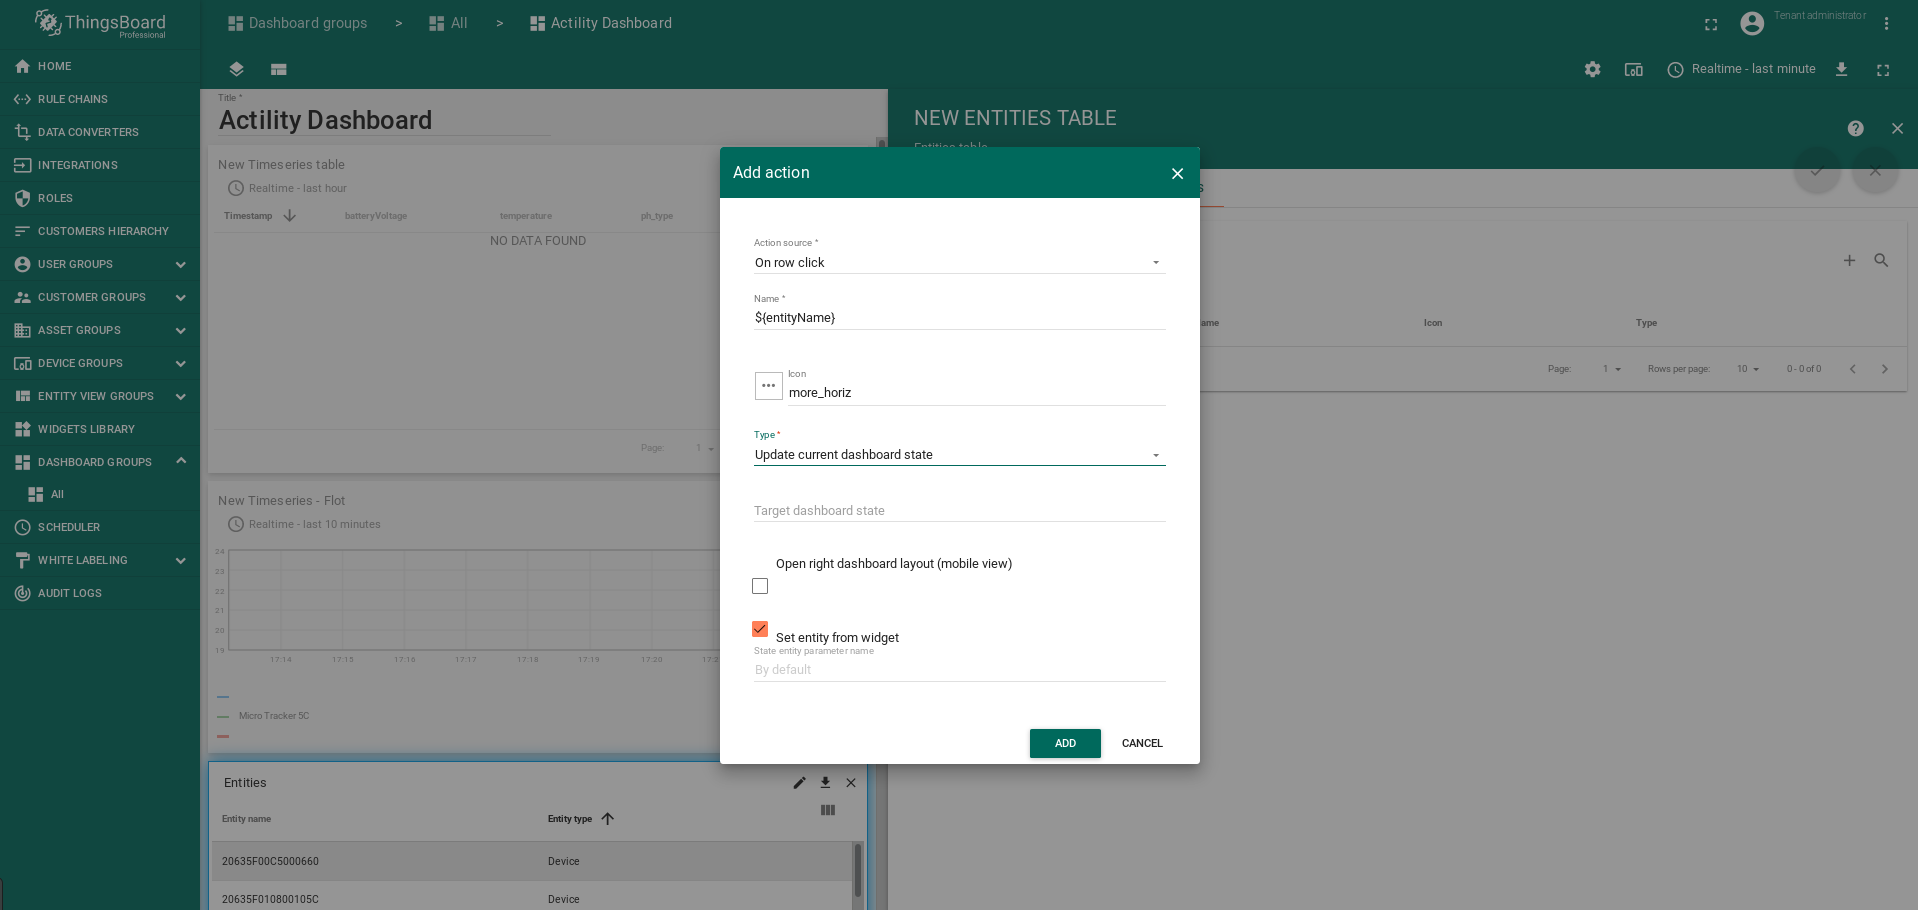Export Entities widget download icon
The image size is (1918, 910).
(825, 783)
